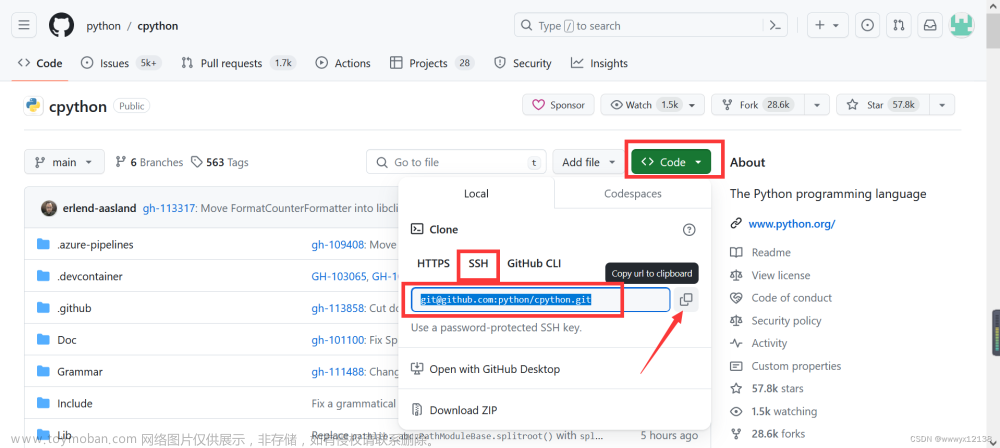Viewport: 1000px width, 448px height.
Task: Expand the Fork options dropdown arrow
Action: 817,105
